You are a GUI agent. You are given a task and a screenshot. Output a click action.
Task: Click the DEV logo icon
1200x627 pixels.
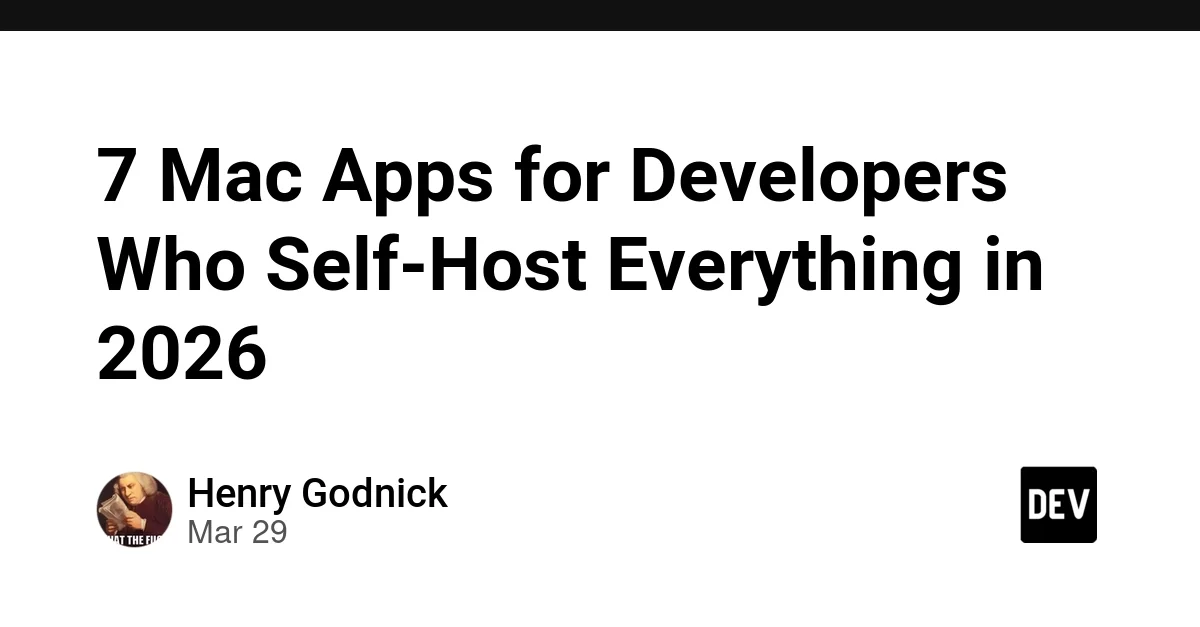coord(1058,504)
